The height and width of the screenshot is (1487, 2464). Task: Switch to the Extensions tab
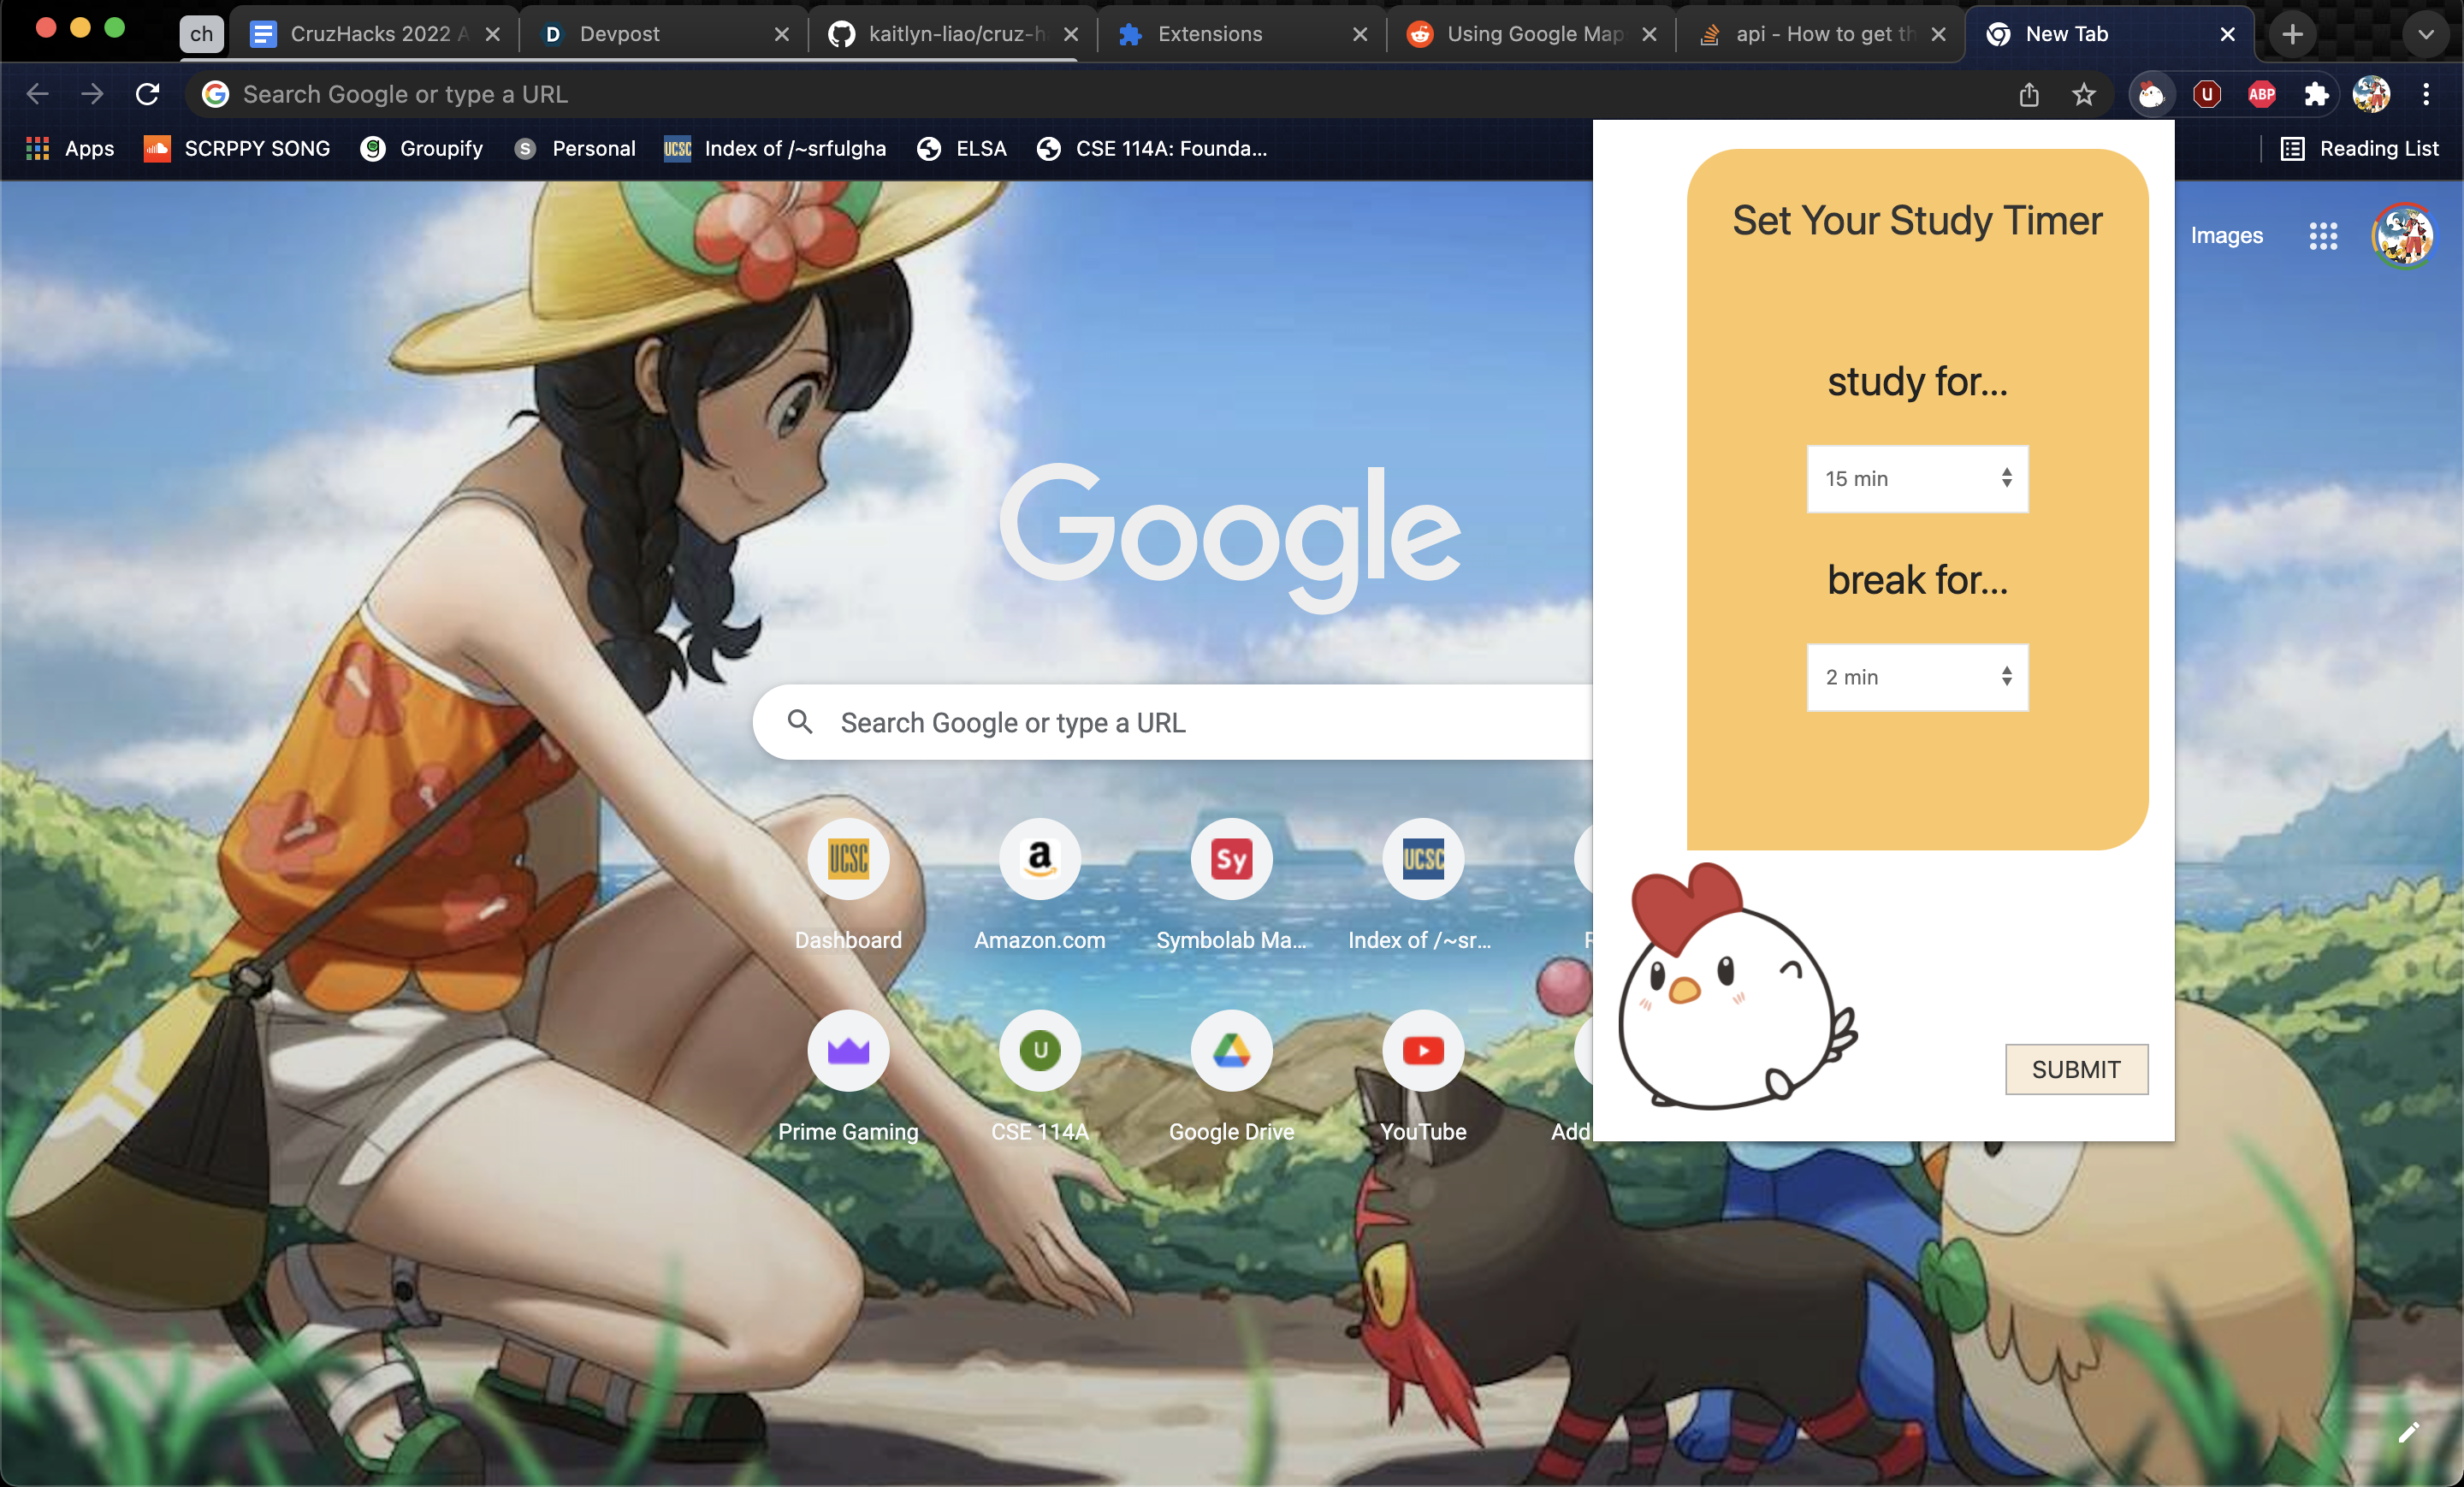pos(1209,34)
